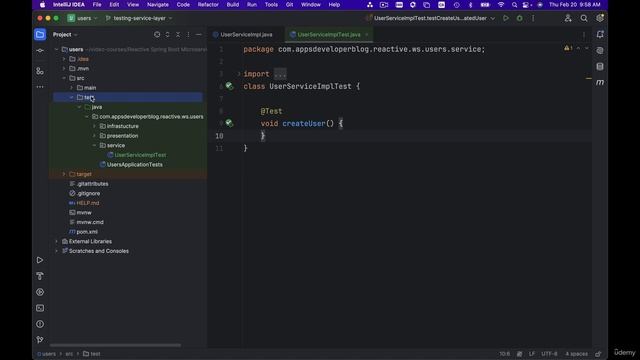
Task: Select HELP.md file
Action: pyautogui.click(x=88, y=203)
